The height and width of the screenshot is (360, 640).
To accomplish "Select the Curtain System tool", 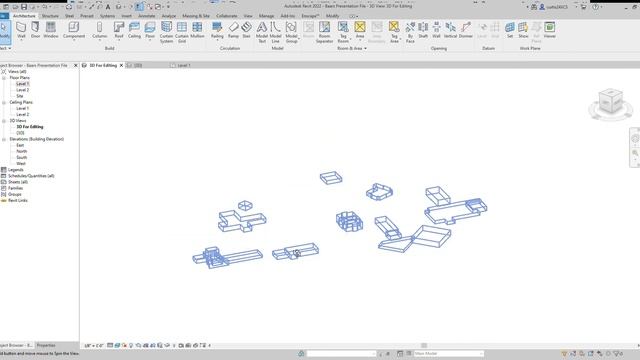I will pos(166,32).
